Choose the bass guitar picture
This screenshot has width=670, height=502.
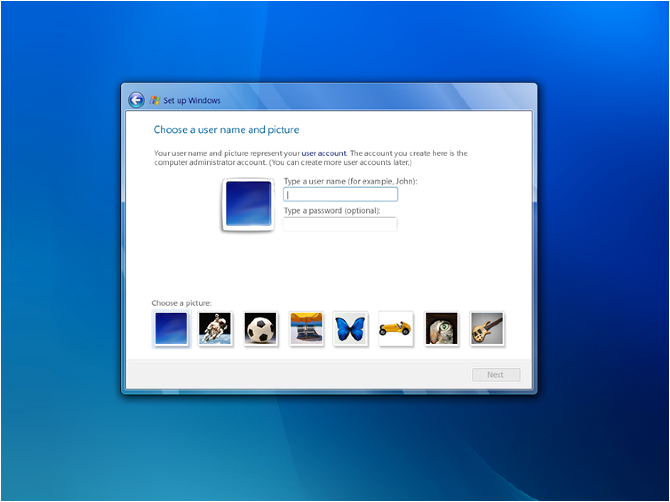click(x=487, y=329)
